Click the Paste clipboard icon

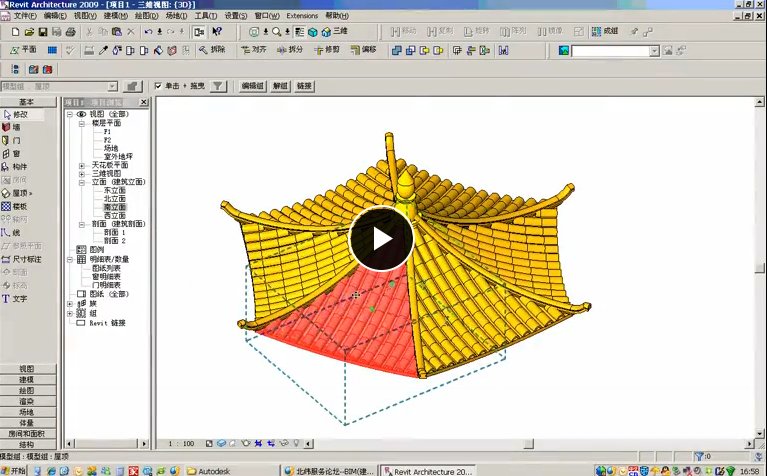116,32
